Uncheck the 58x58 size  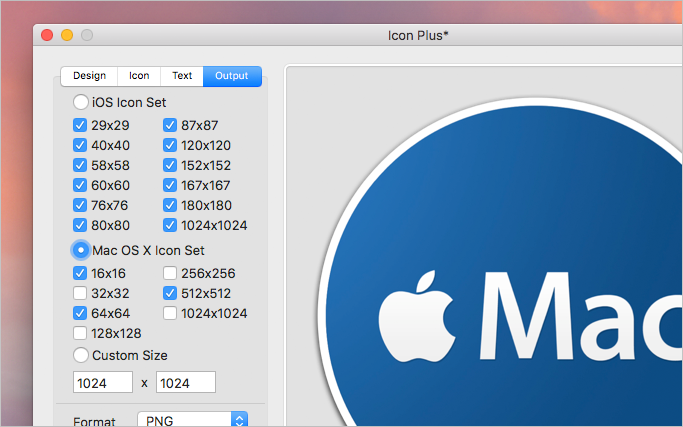pos(80,165)
